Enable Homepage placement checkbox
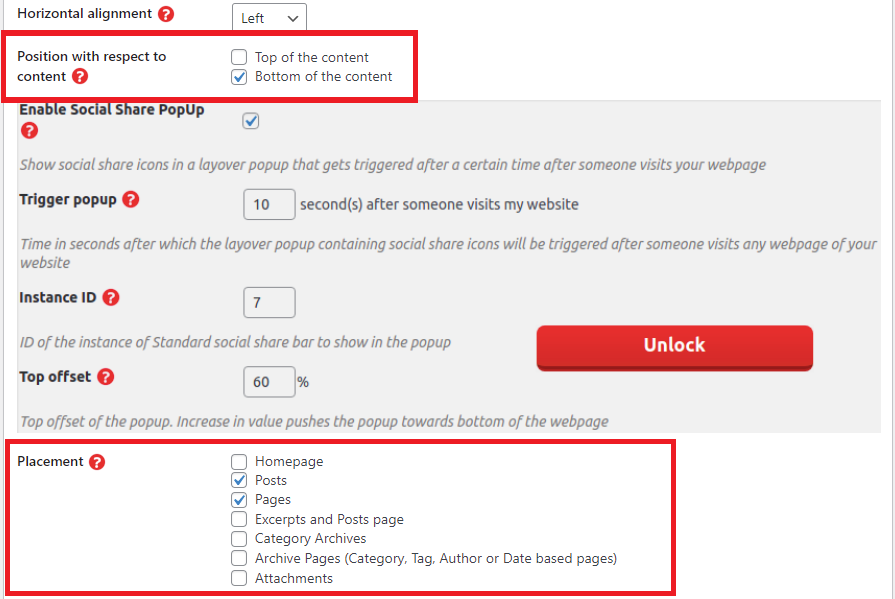 (239, 462)
